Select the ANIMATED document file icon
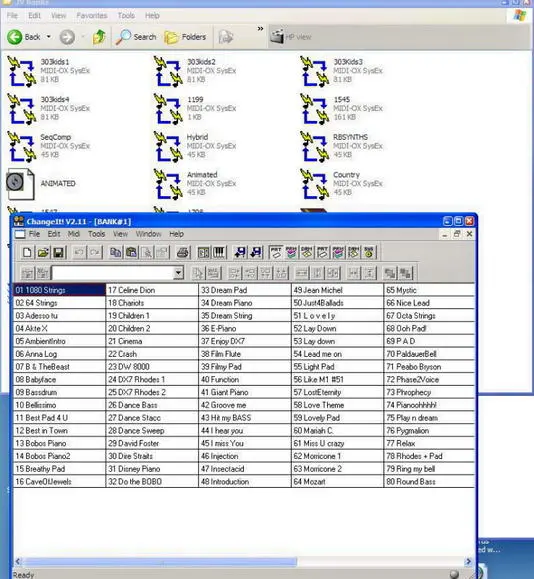This screenshot has height=579, width=534. [x=20, y=184]
